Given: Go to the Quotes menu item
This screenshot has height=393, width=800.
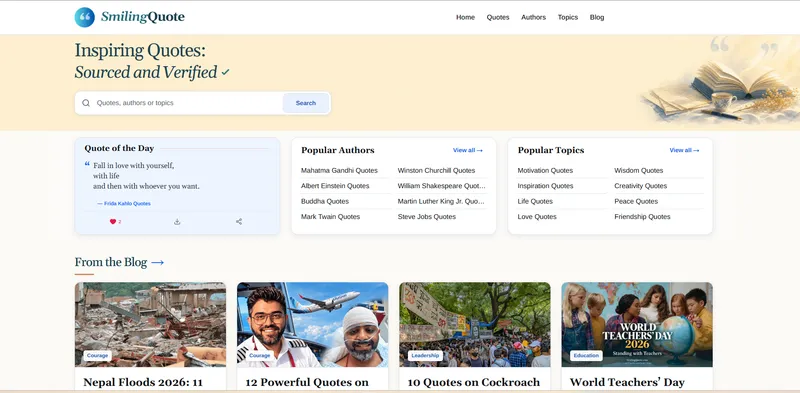Looking at the screenshot, I should (x=498, y=17).
